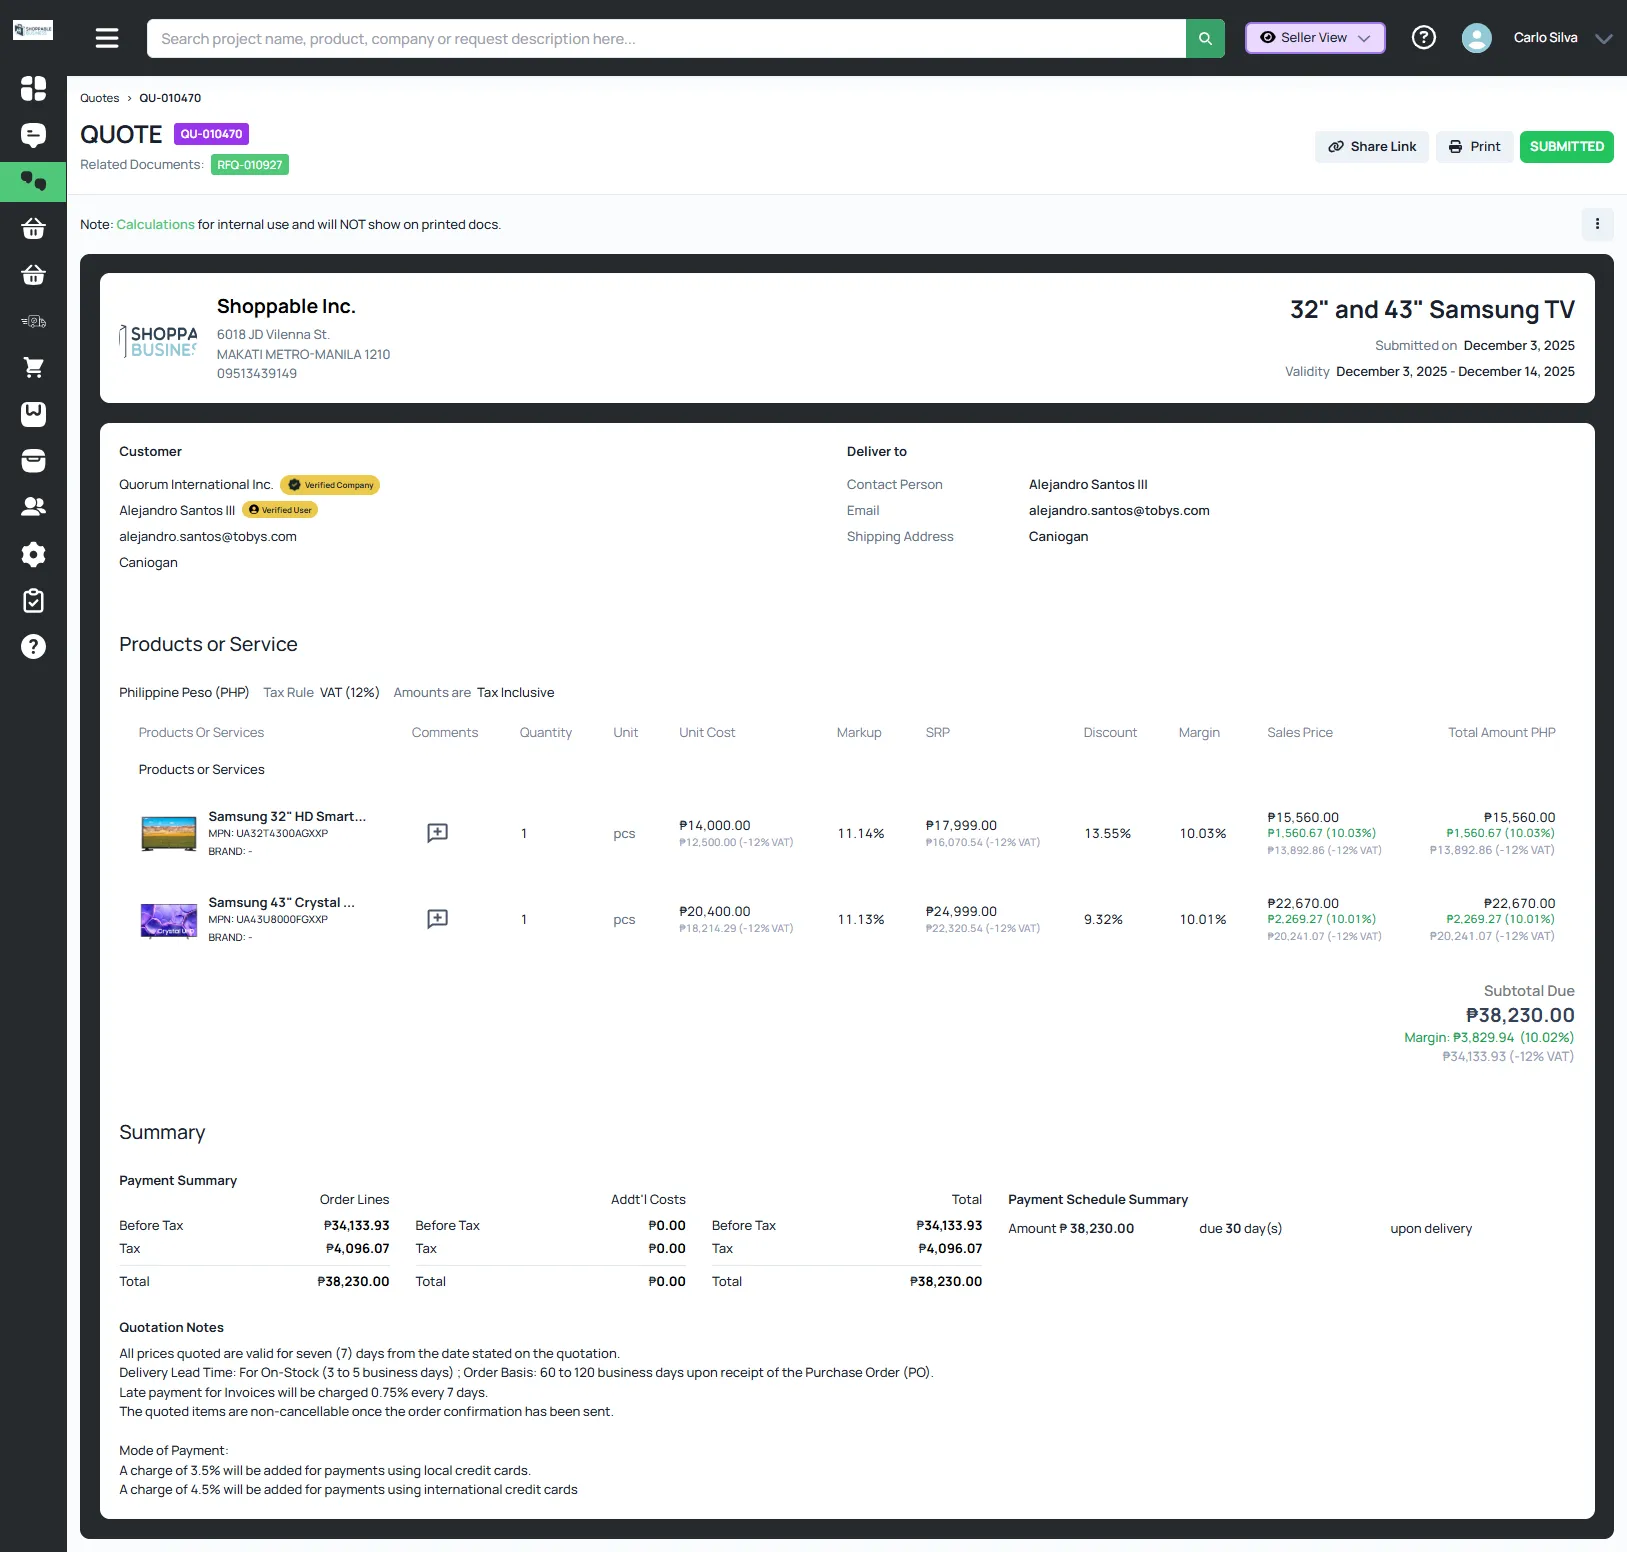Open the users group sidebar icon

click(x=33, y=507)
